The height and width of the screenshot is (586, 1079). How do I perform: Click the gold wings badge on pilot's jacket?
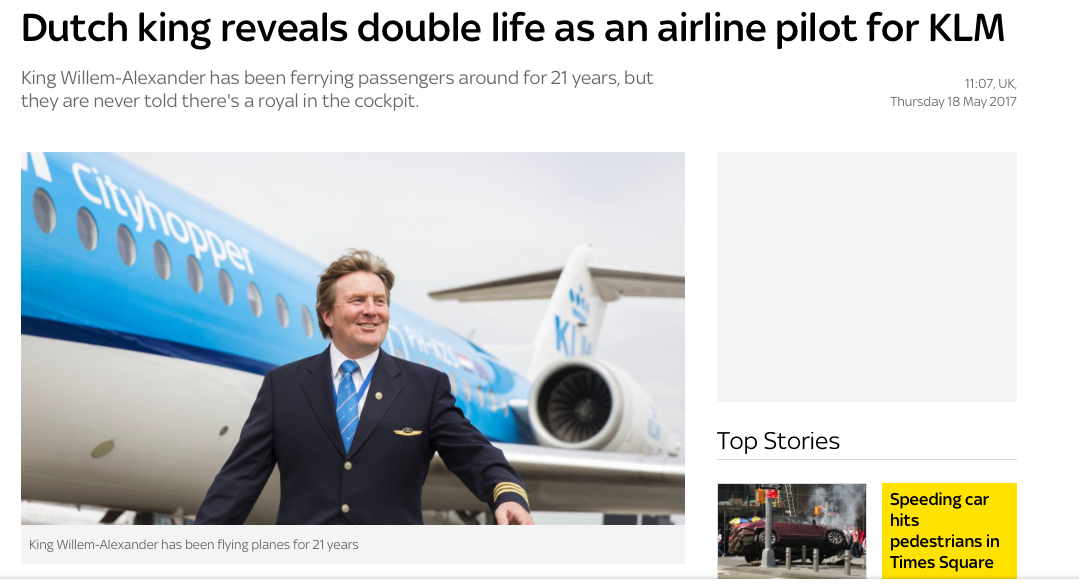[407, 432]
